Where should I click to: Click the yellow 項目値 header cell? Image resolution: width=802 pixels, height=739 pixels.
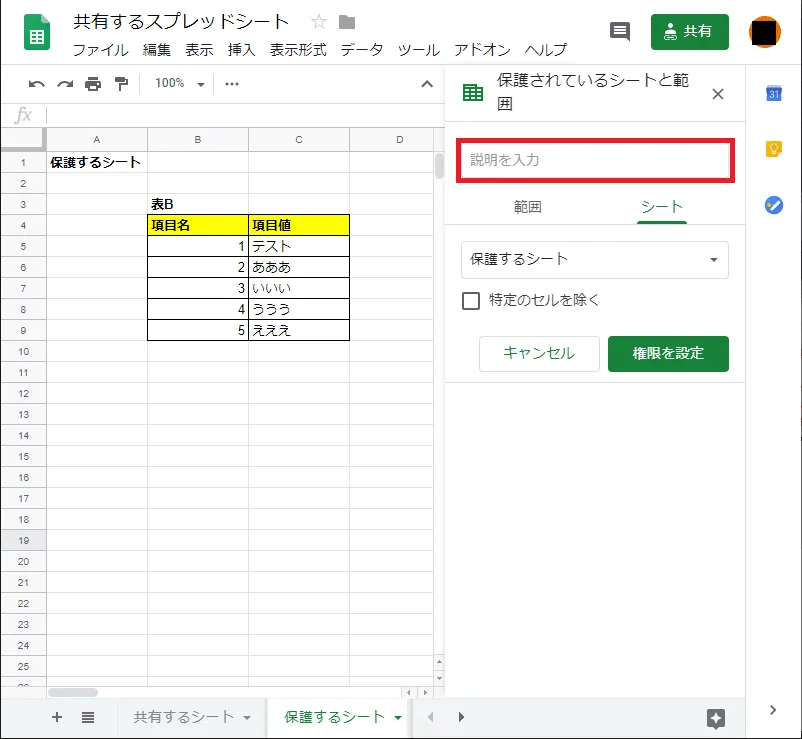pos(299,226)
